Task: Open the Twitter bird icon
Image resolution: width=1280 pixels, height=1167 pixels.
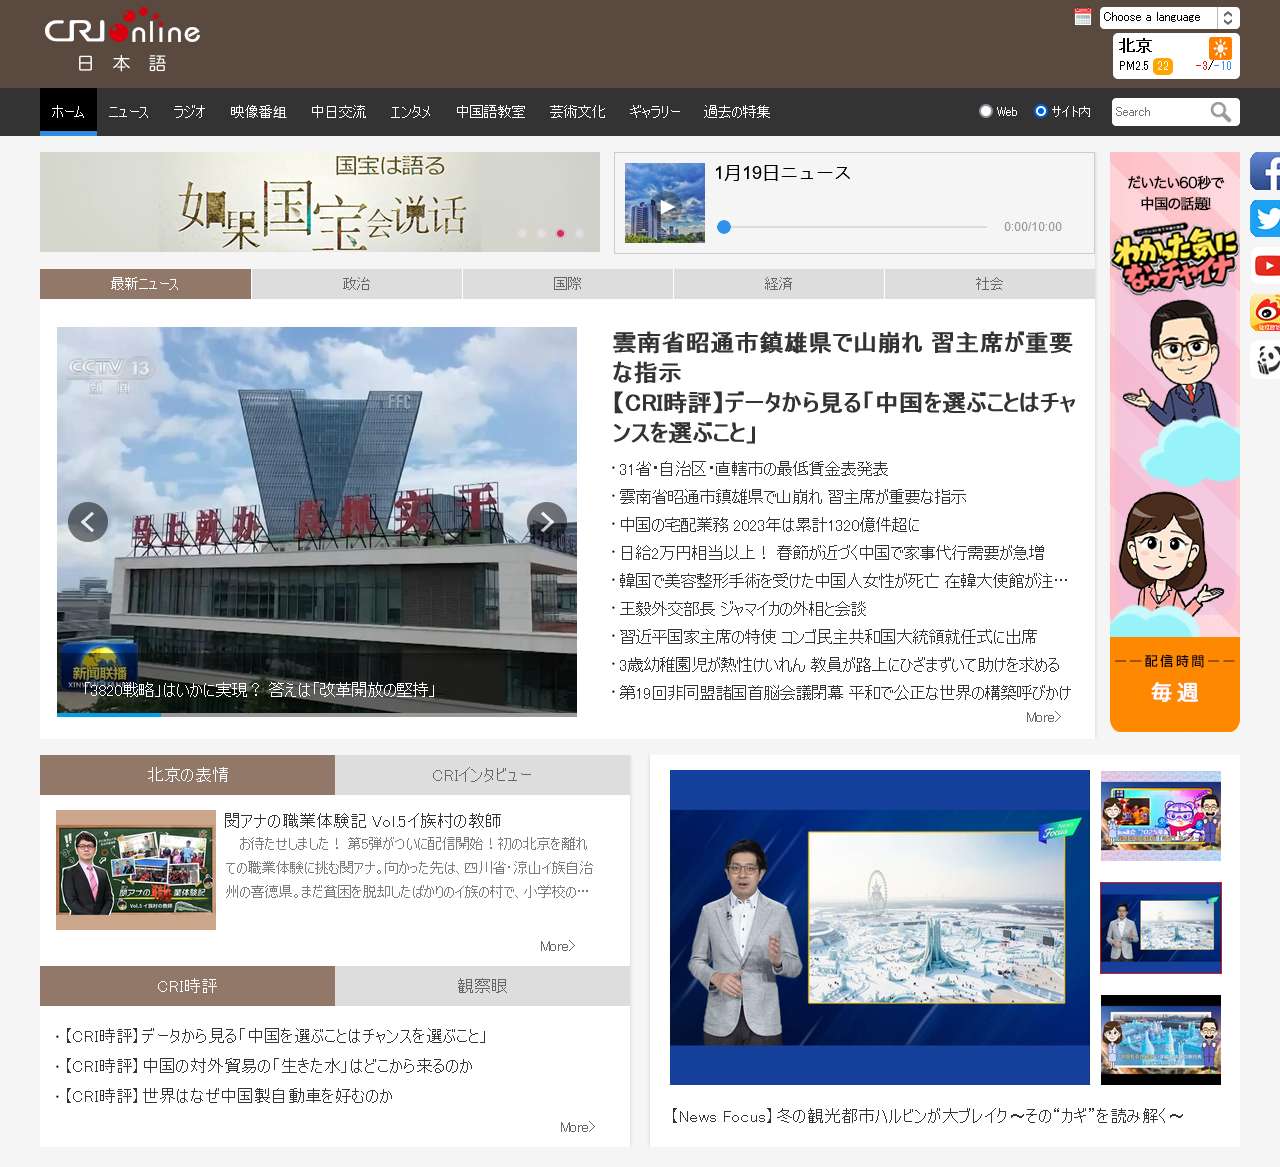Action: click(x=1265, y=218)
